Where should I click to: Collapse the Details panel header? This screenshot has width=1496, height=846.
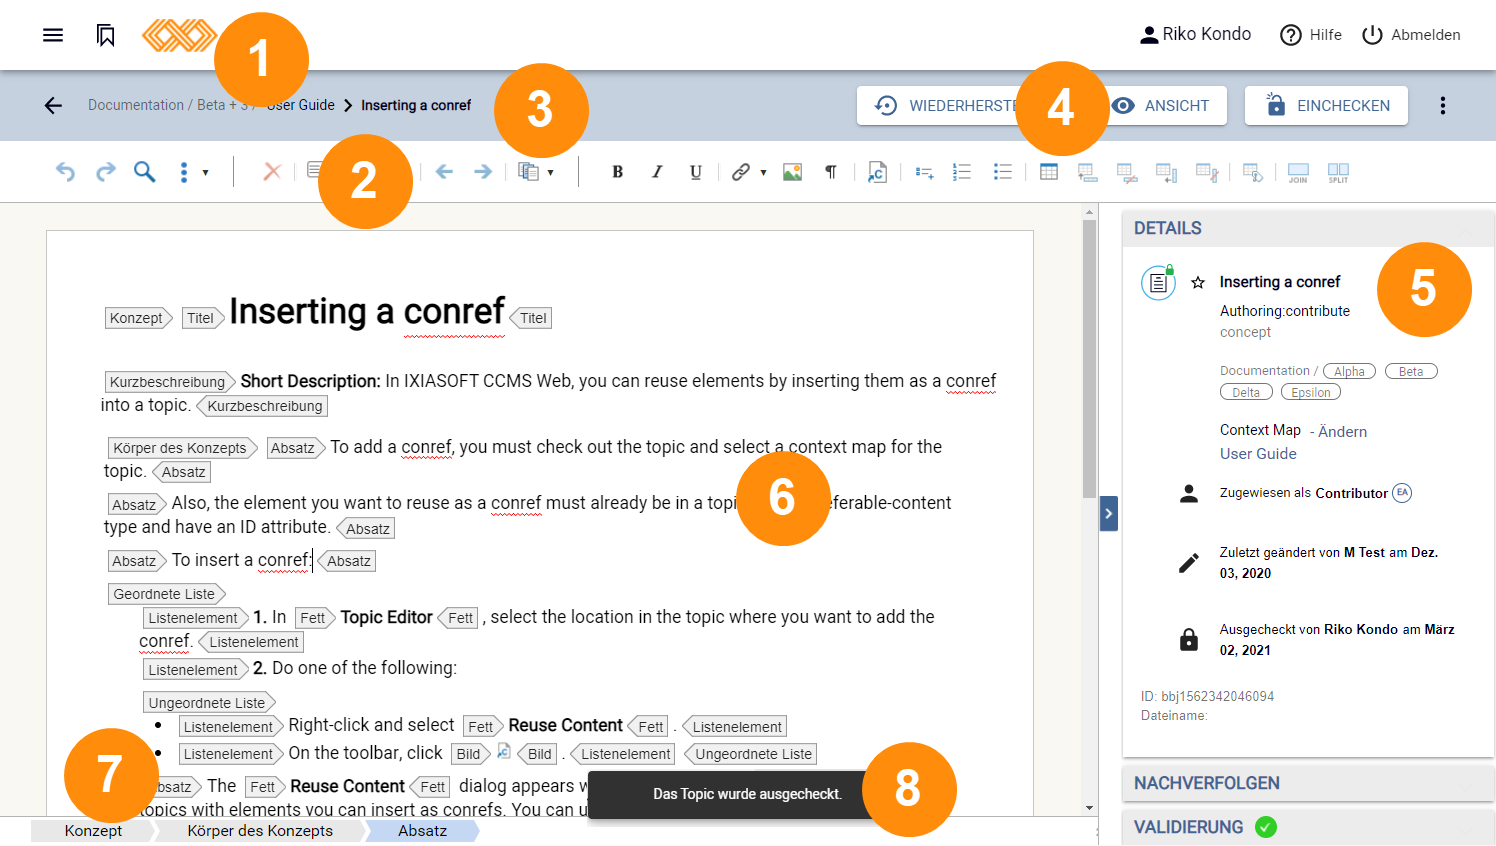coord(1308,228)
